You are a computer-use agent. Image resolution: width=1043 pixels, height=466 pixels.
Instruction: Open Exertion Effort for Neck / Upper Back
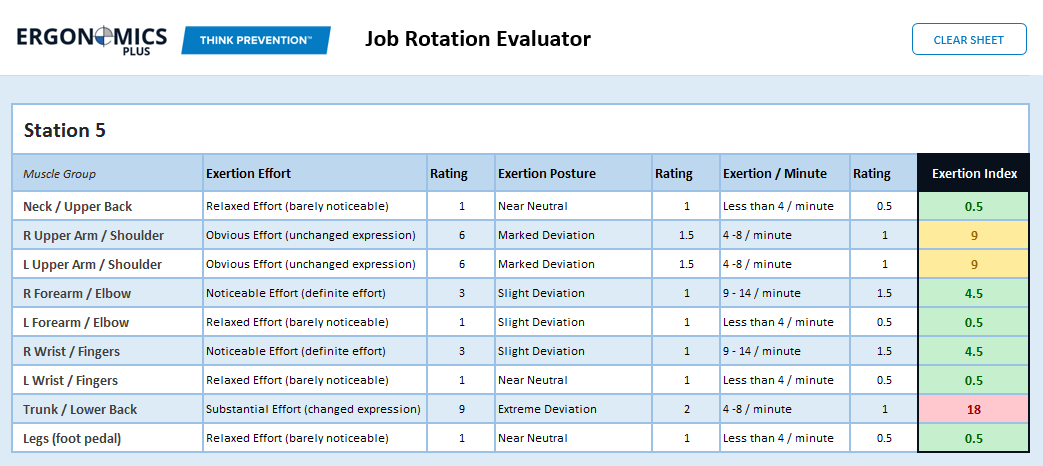tap(315, 206)
